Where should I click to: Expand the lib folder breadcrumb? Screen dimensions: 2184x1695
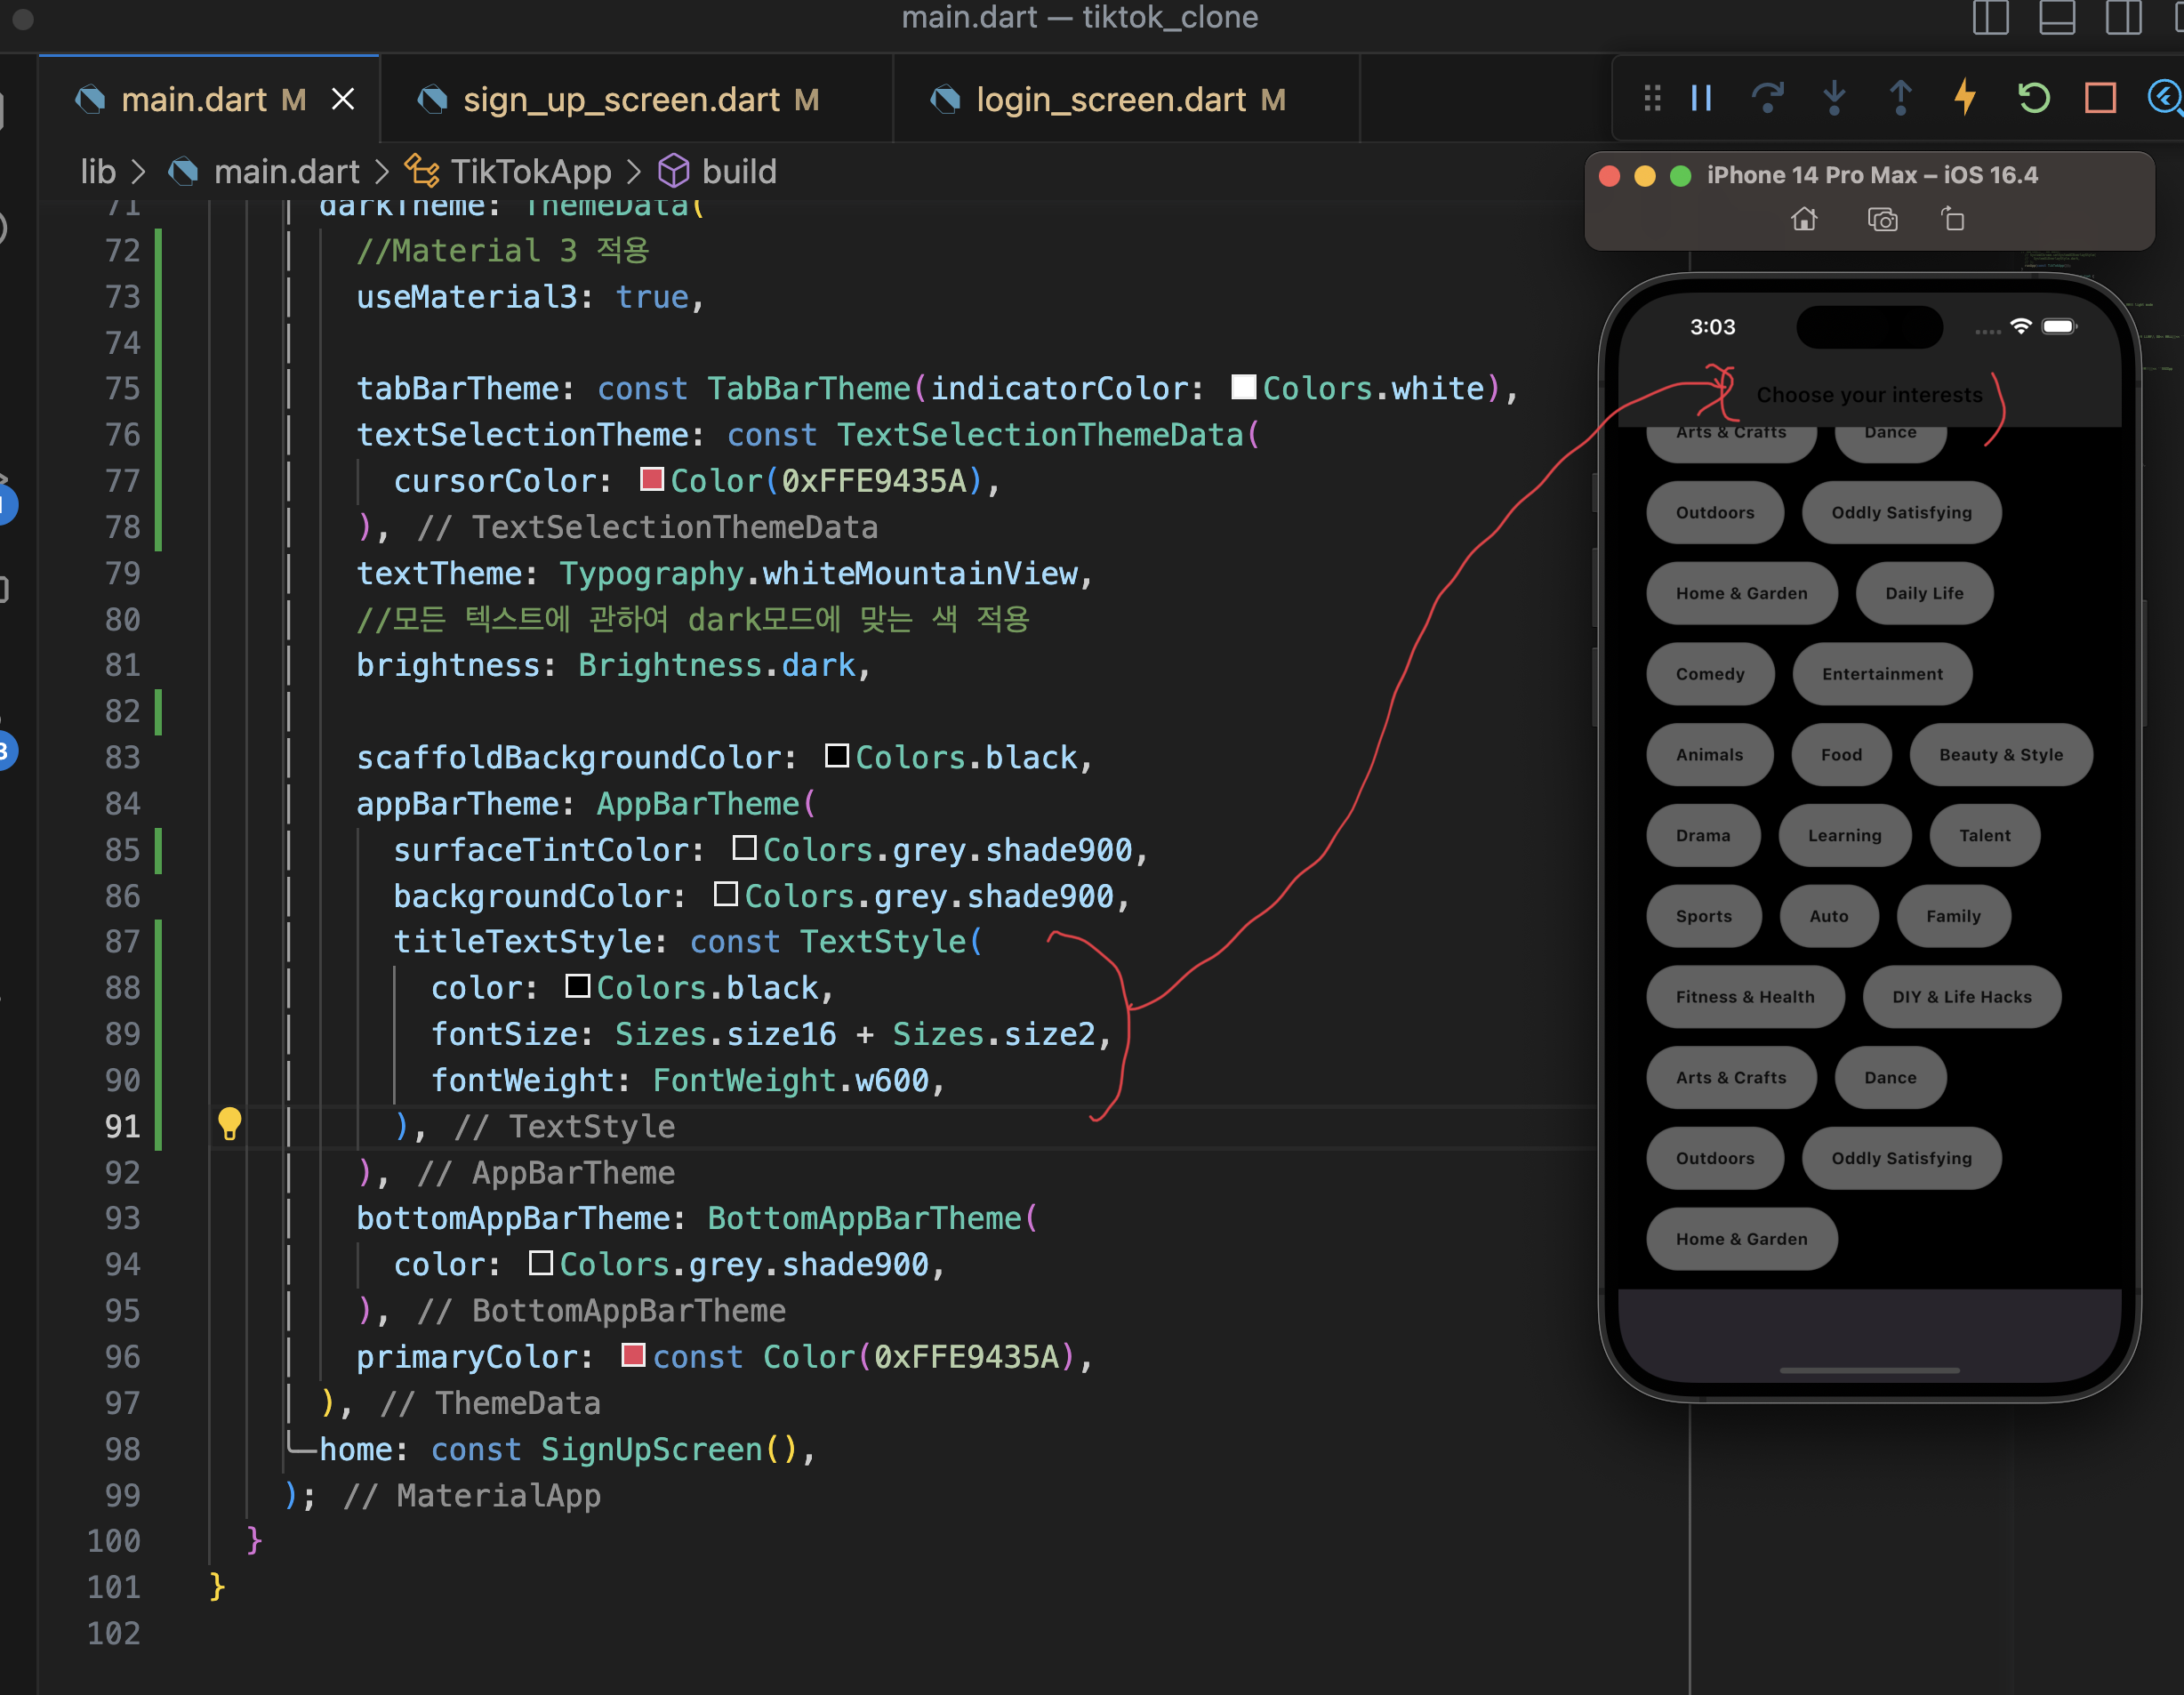click(98, 171)
